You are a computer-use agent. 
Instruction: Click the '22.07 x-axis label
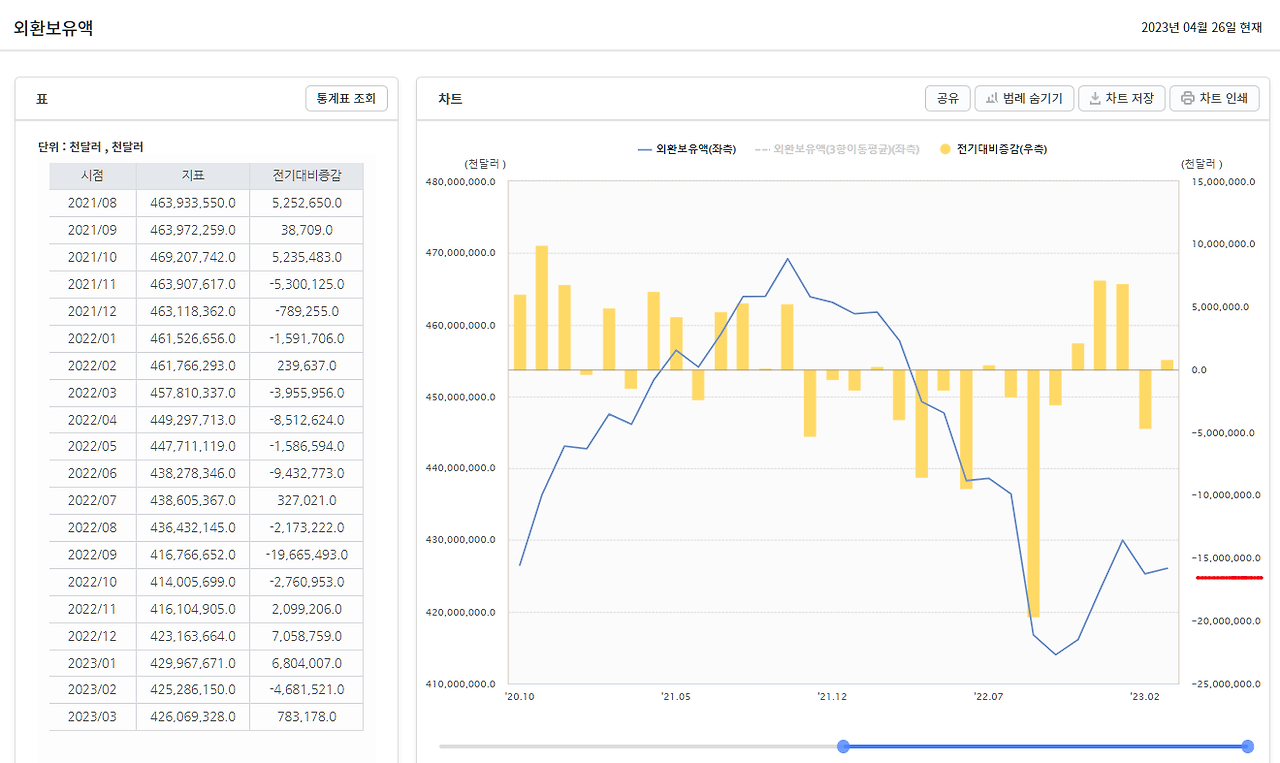click(x=988, y=696)
